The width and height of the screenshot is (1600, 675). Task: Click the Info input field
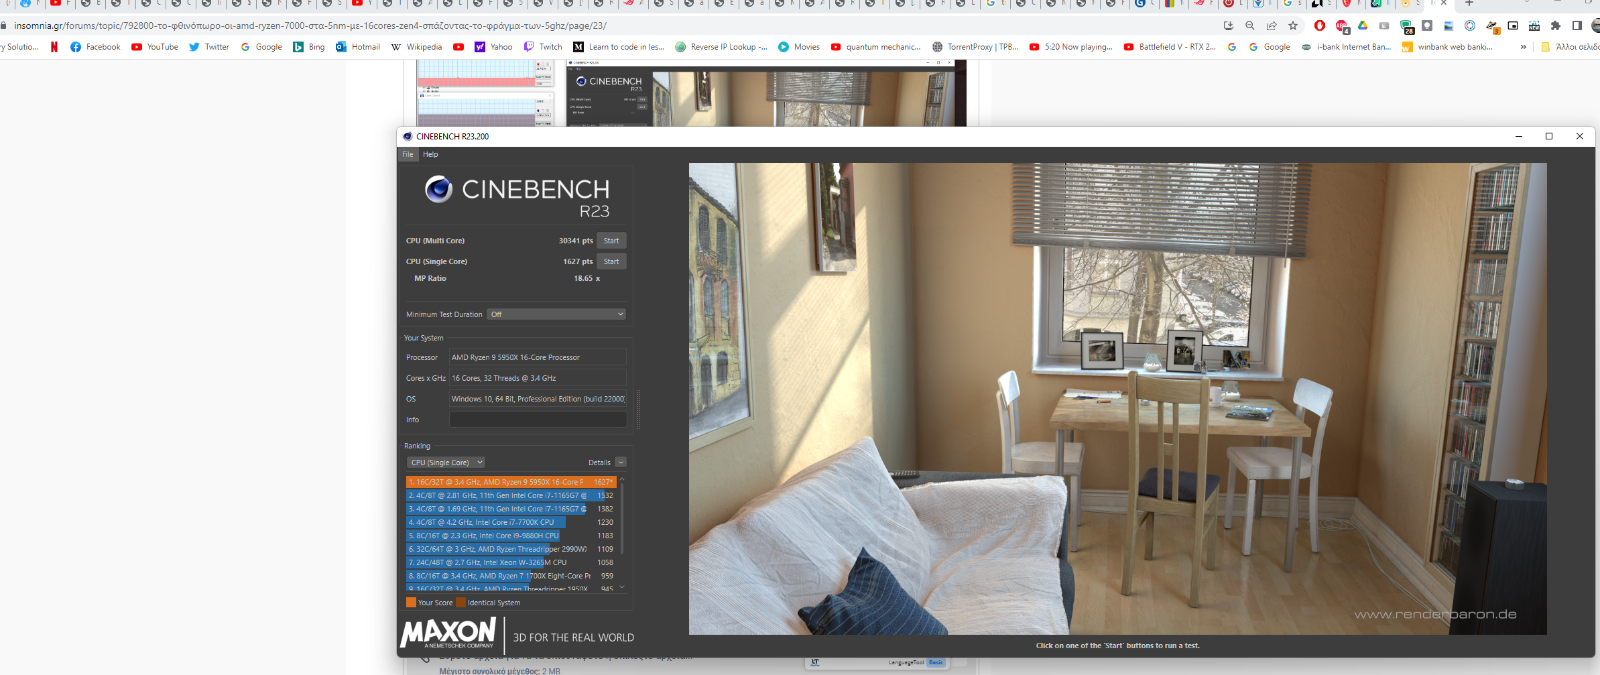(538, 420)
